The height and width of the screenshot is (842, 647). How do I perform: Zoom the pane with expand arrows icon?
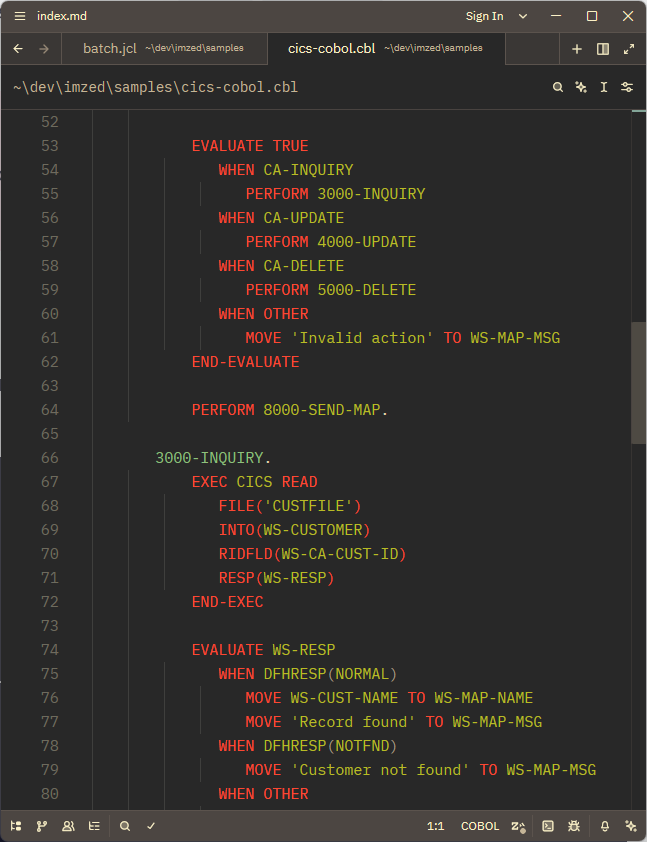pos(629,49)
